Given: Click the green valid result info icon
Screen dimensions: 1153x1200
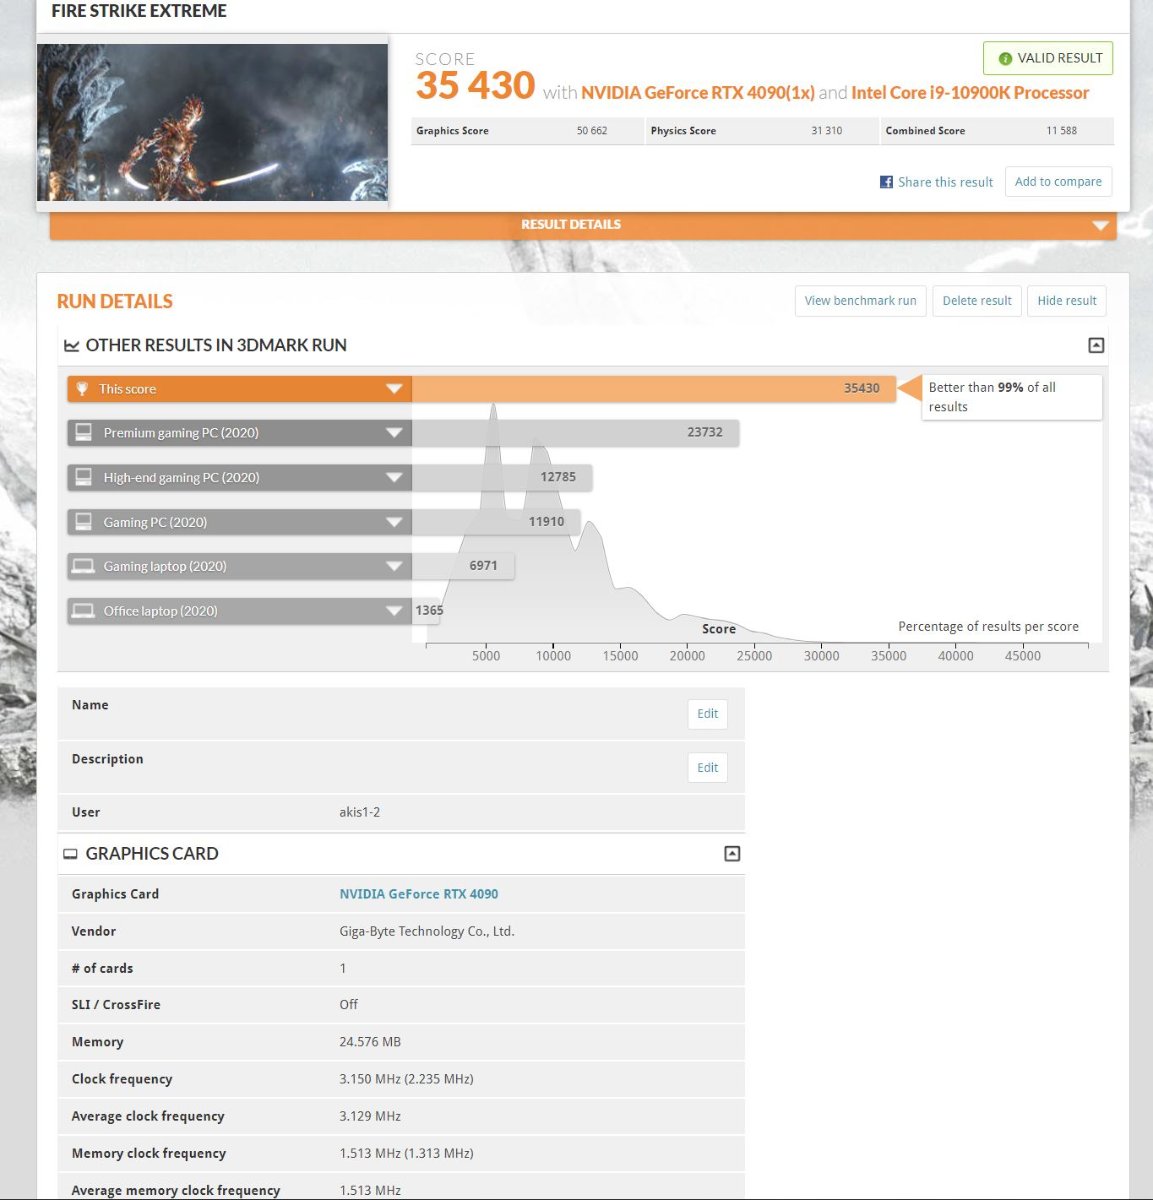Looking at the screenshot, I should click(x=1005, y=59).
